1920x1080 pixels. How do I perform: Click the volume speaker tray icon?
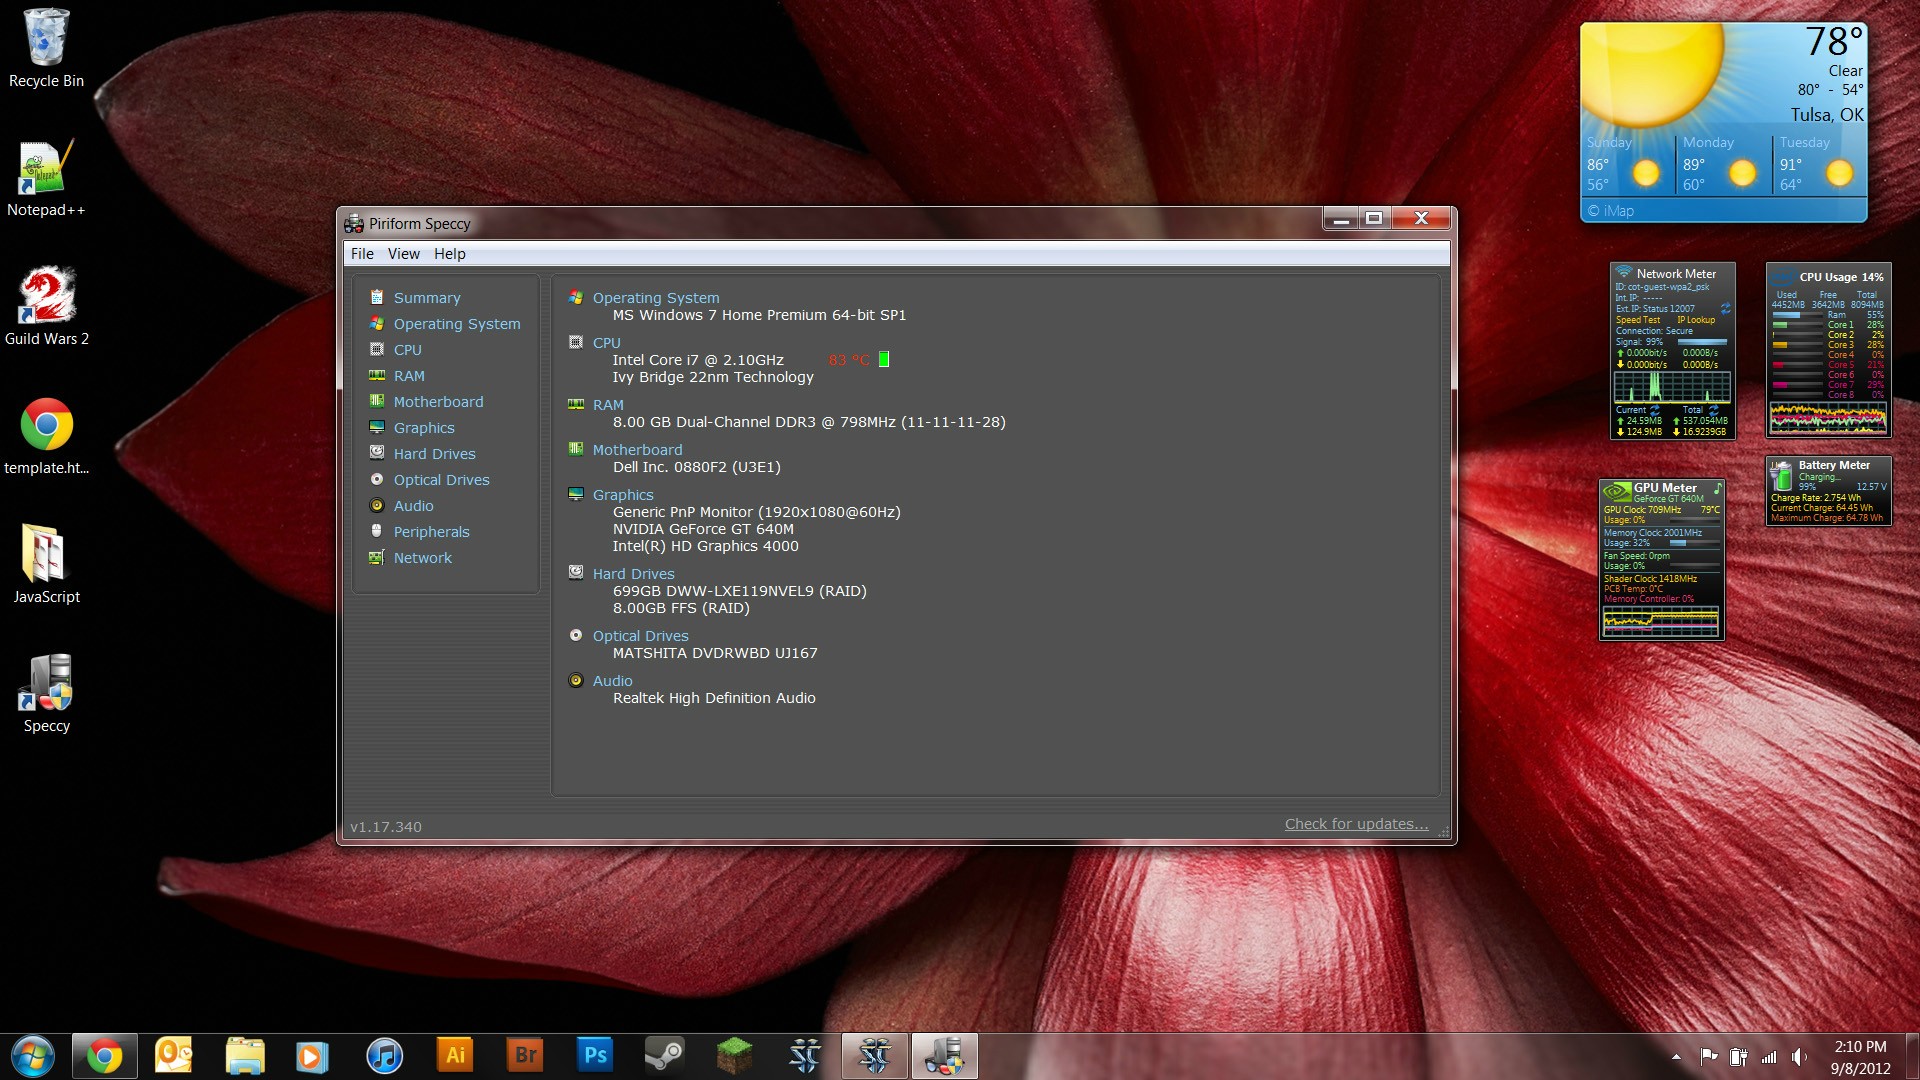[x=1799, y=1057]
